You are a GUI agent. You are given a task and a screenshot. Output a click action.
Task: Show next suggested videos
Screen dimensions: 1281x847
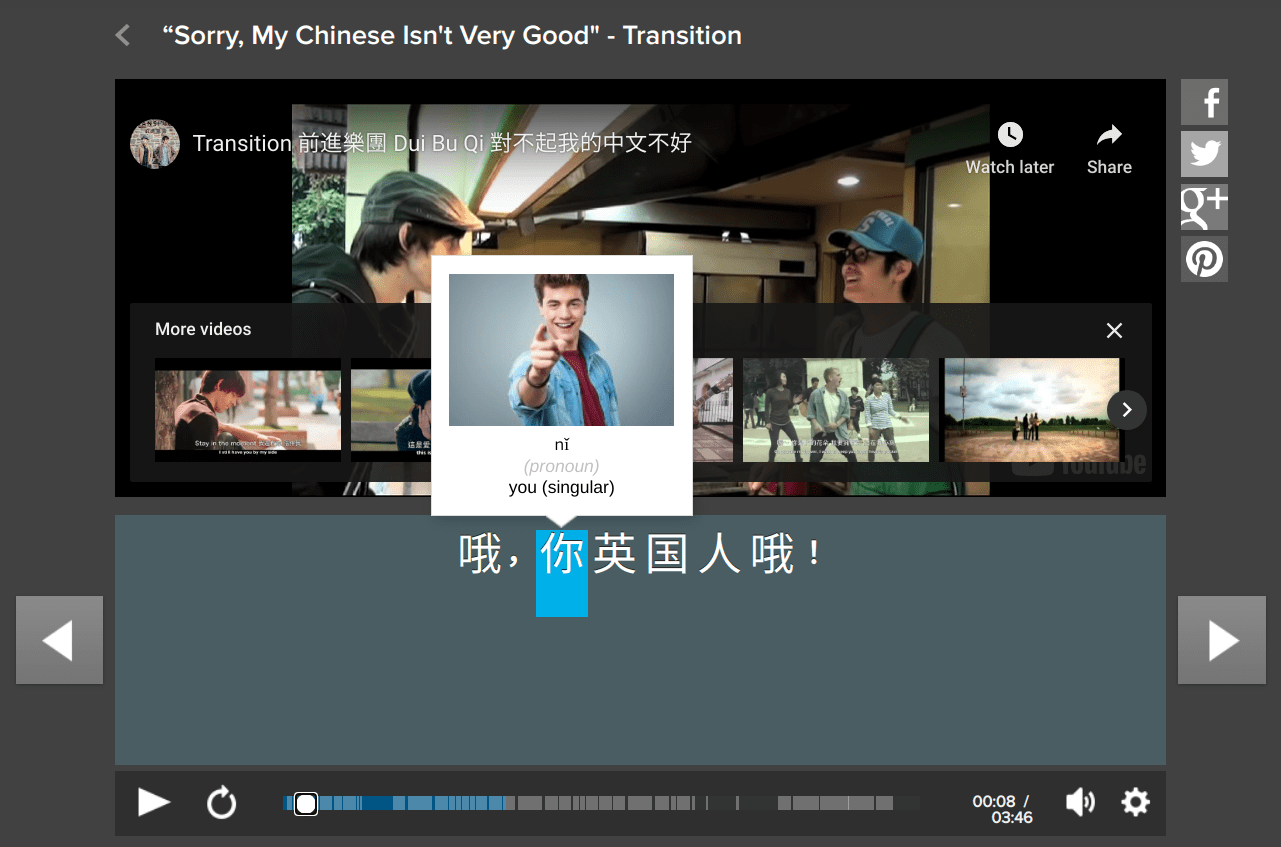click(x=1127, y=409)
